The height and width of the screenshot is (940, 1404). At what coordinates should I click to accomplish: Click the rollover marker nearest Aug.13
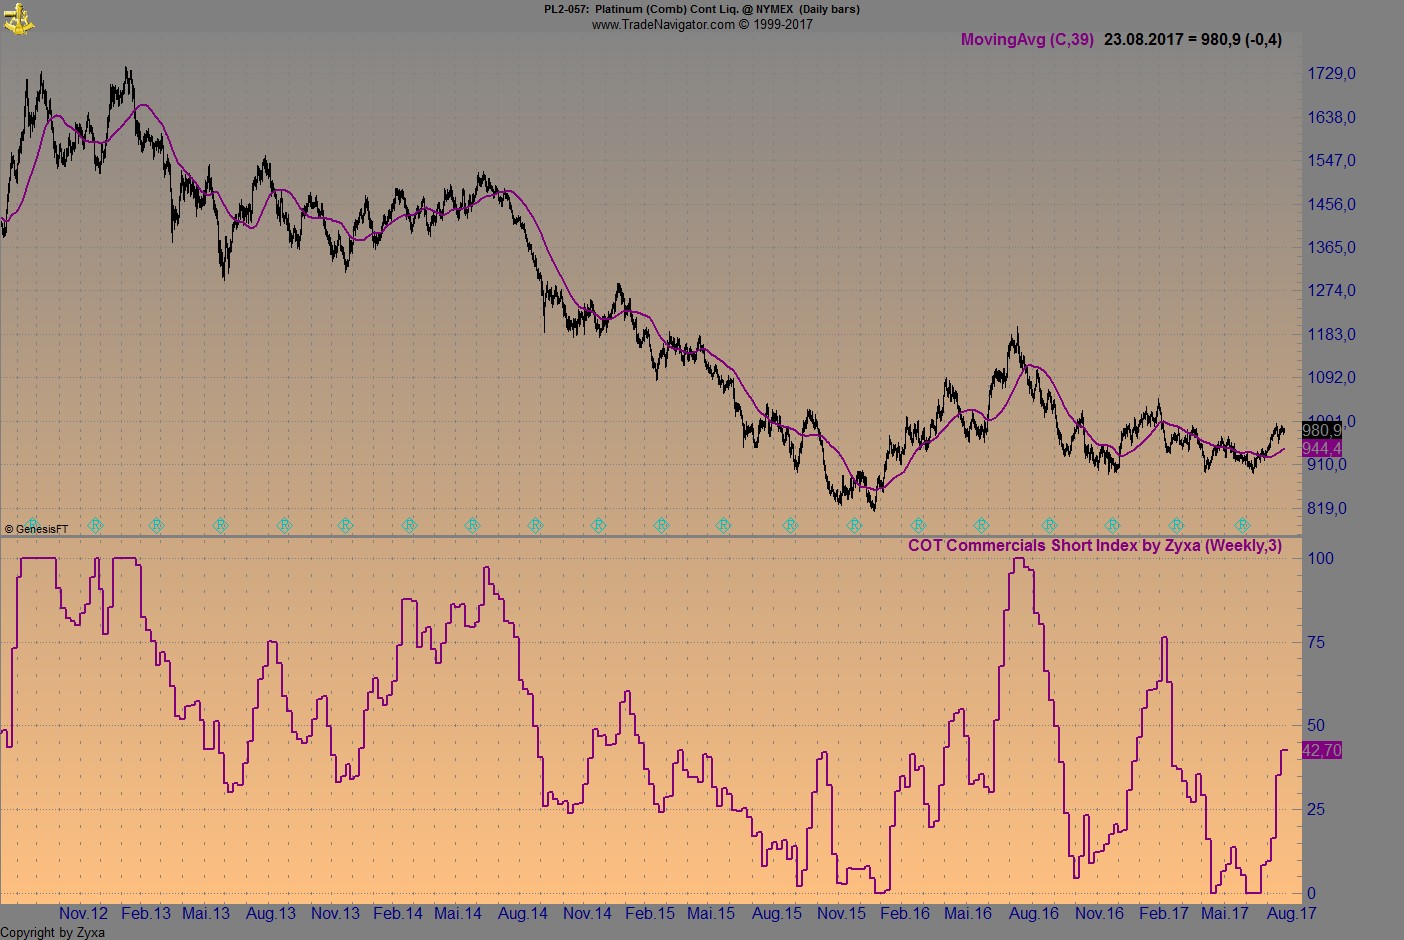point(284,525)
